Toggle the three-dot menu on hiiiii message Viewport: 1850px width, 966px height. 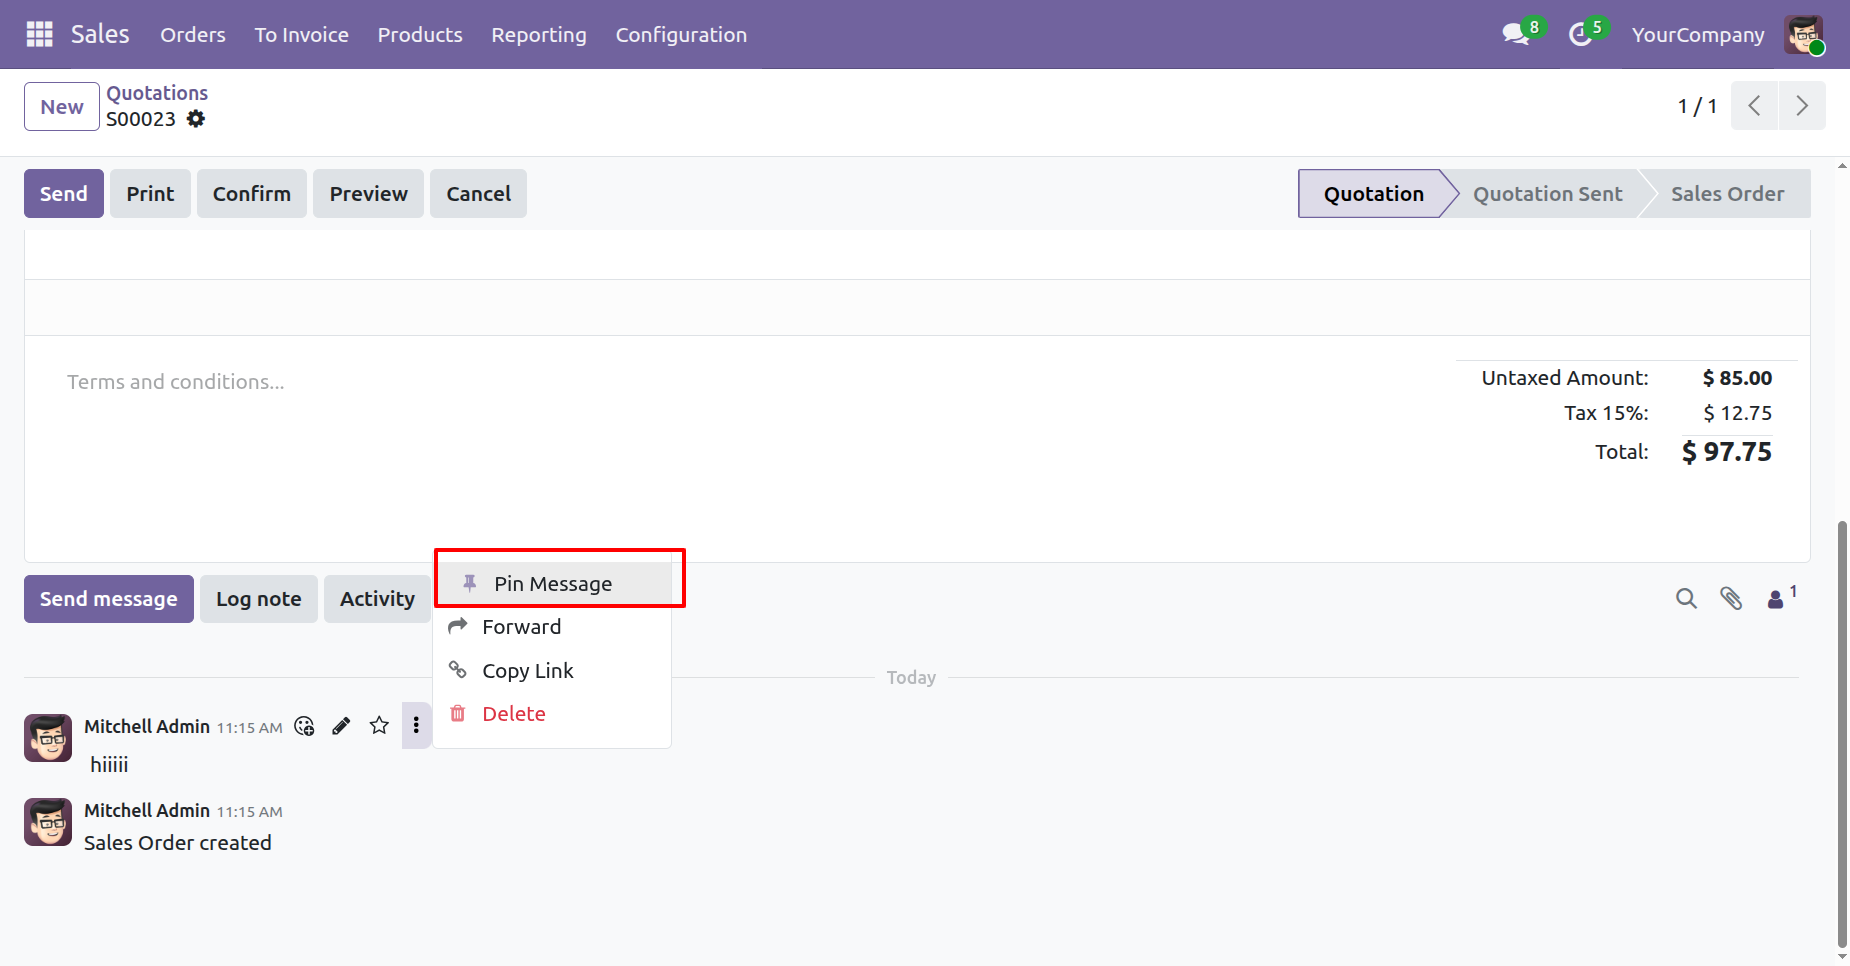[416, 726]
